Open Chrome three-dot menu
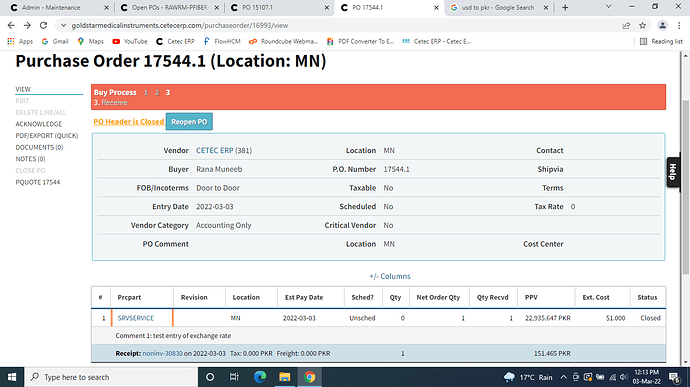 click(x=679, y=26)
